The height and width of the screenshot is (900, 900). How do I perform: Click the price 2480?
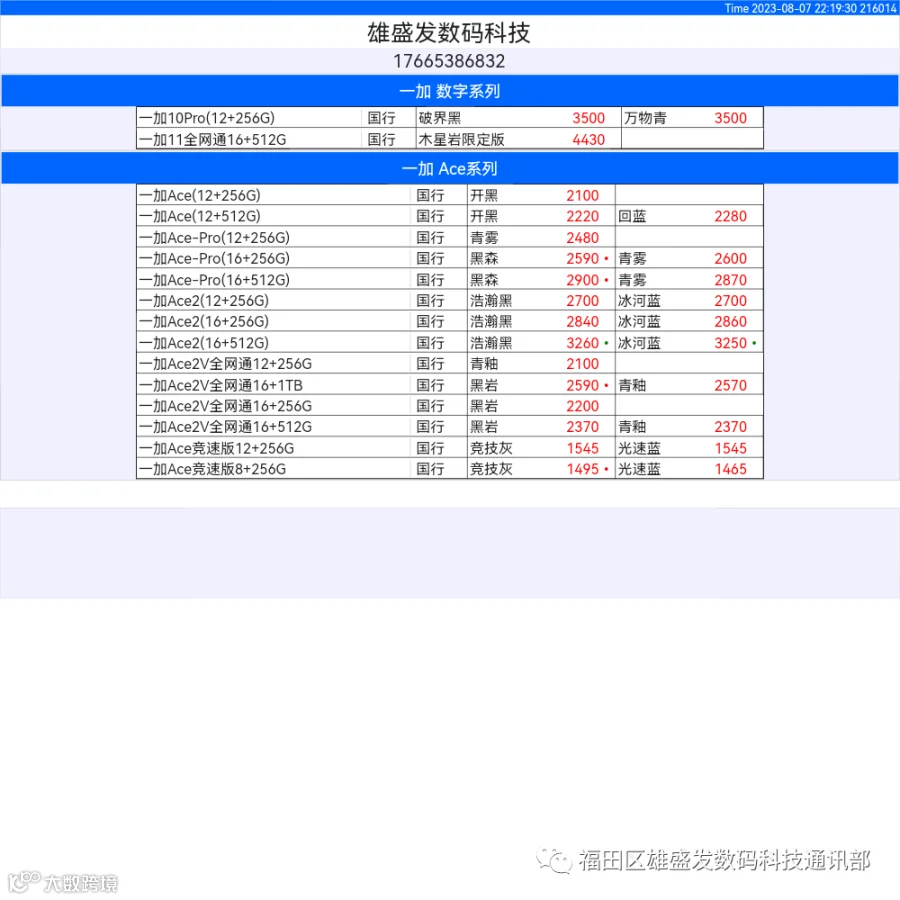tap(582, 237)
